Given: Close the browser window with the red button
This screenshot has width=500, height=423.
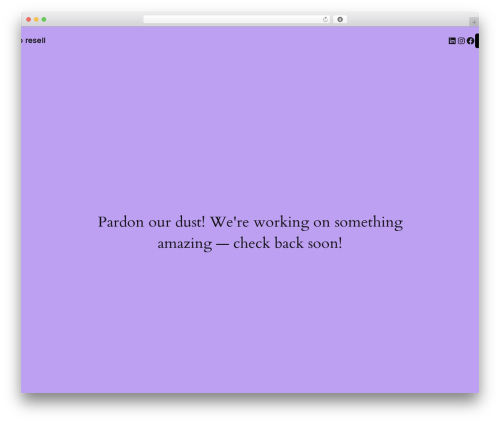Looking at the screenshot, I should point(29,19).
